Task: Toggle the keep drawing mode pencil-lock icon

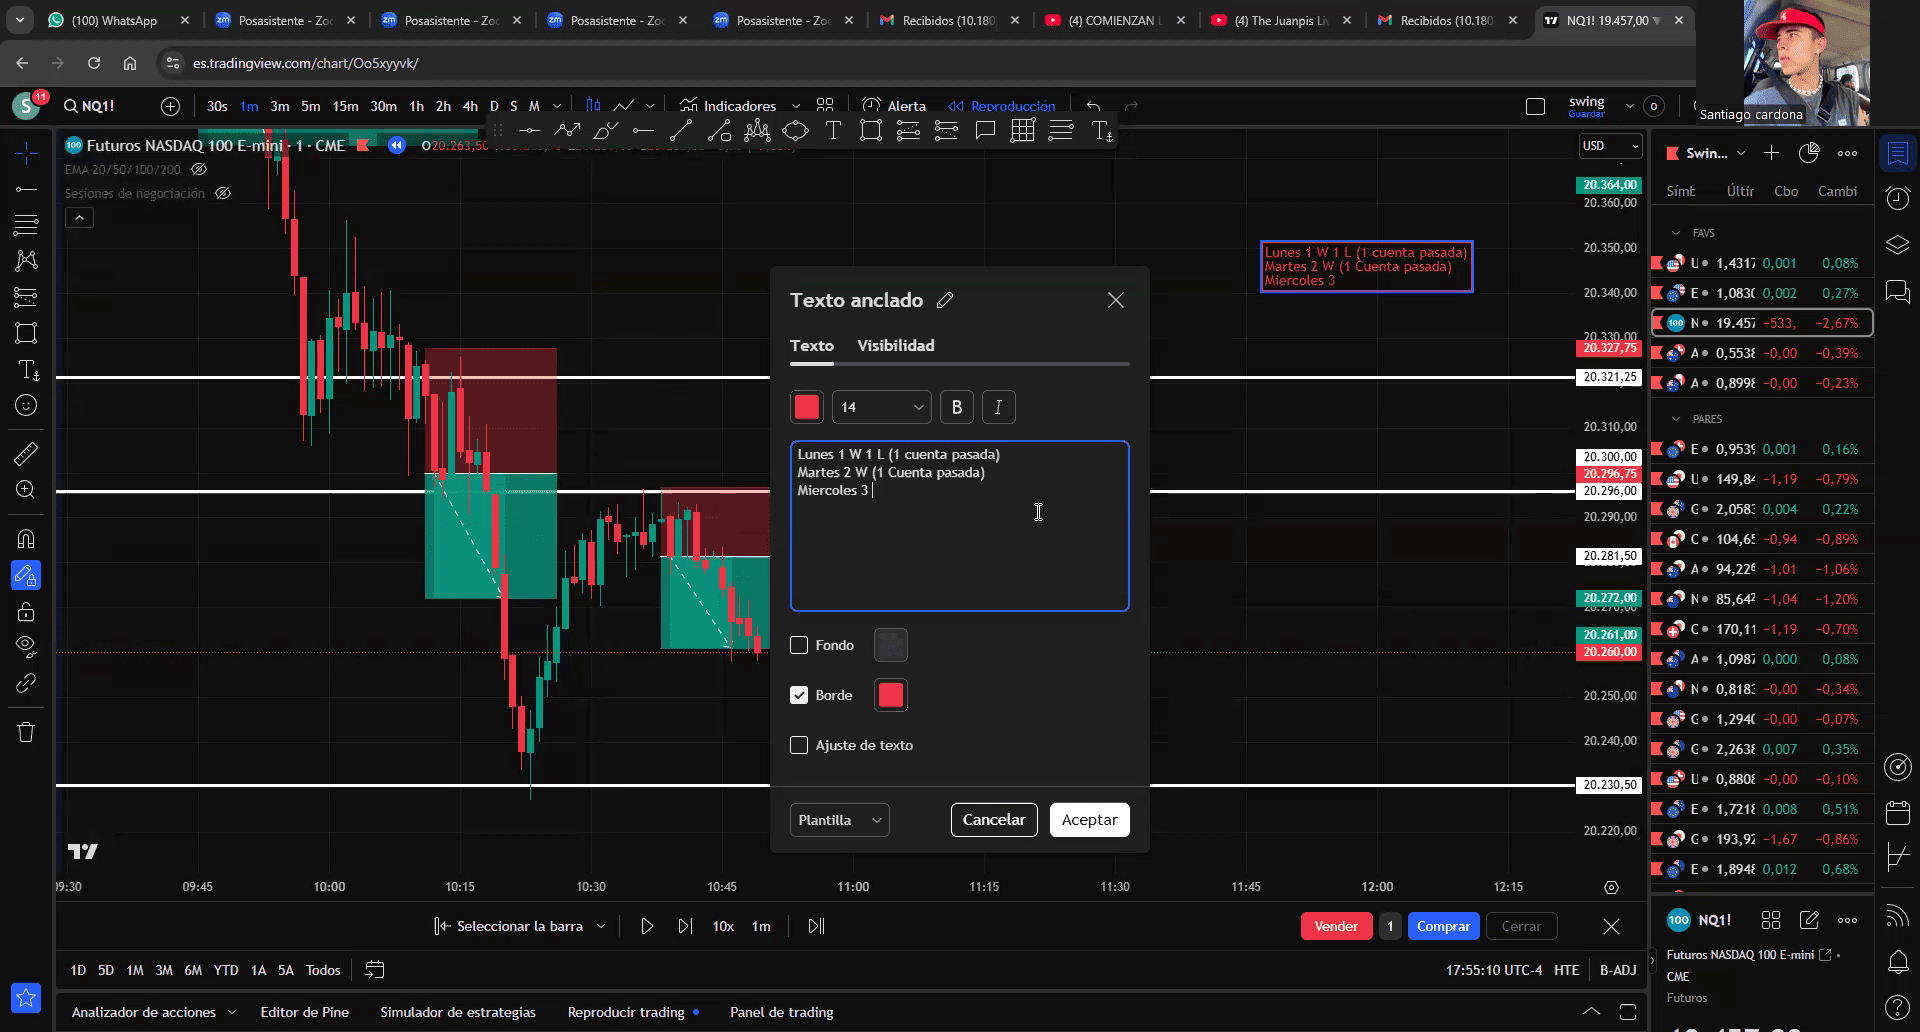Action: [26, 576]
